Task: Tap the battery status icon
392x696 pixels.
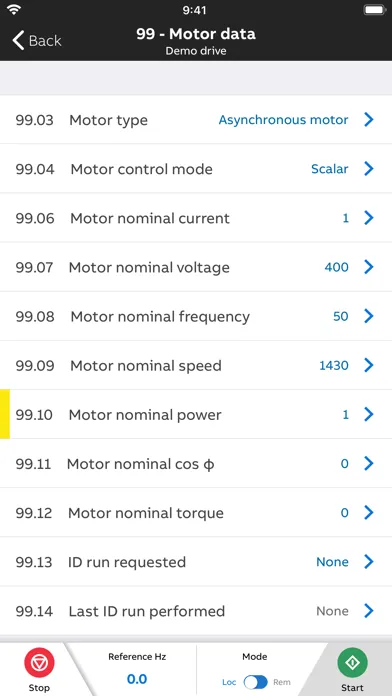Action: [374, 10]
